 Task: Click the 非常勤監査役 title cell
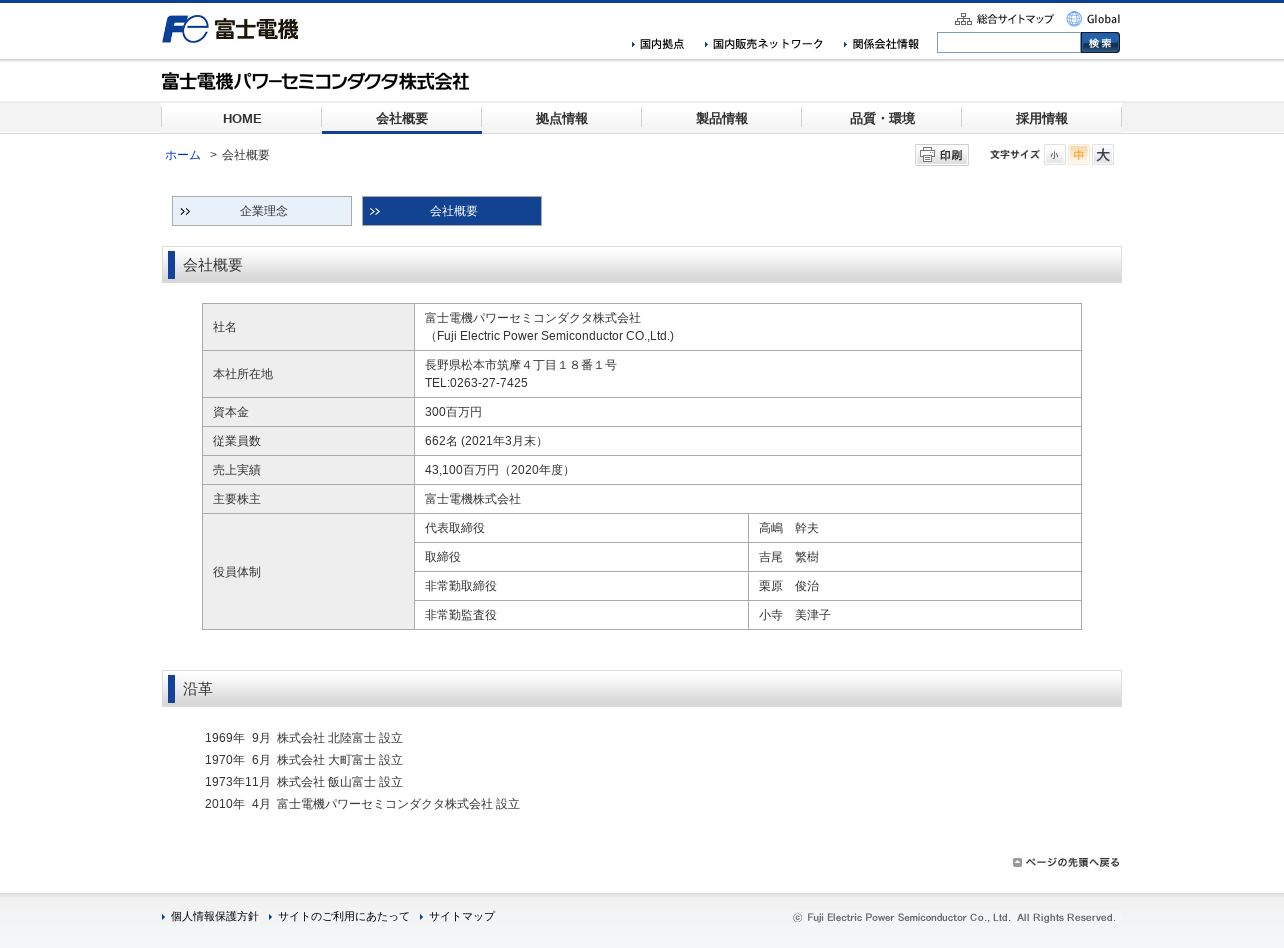click(581, 615)
